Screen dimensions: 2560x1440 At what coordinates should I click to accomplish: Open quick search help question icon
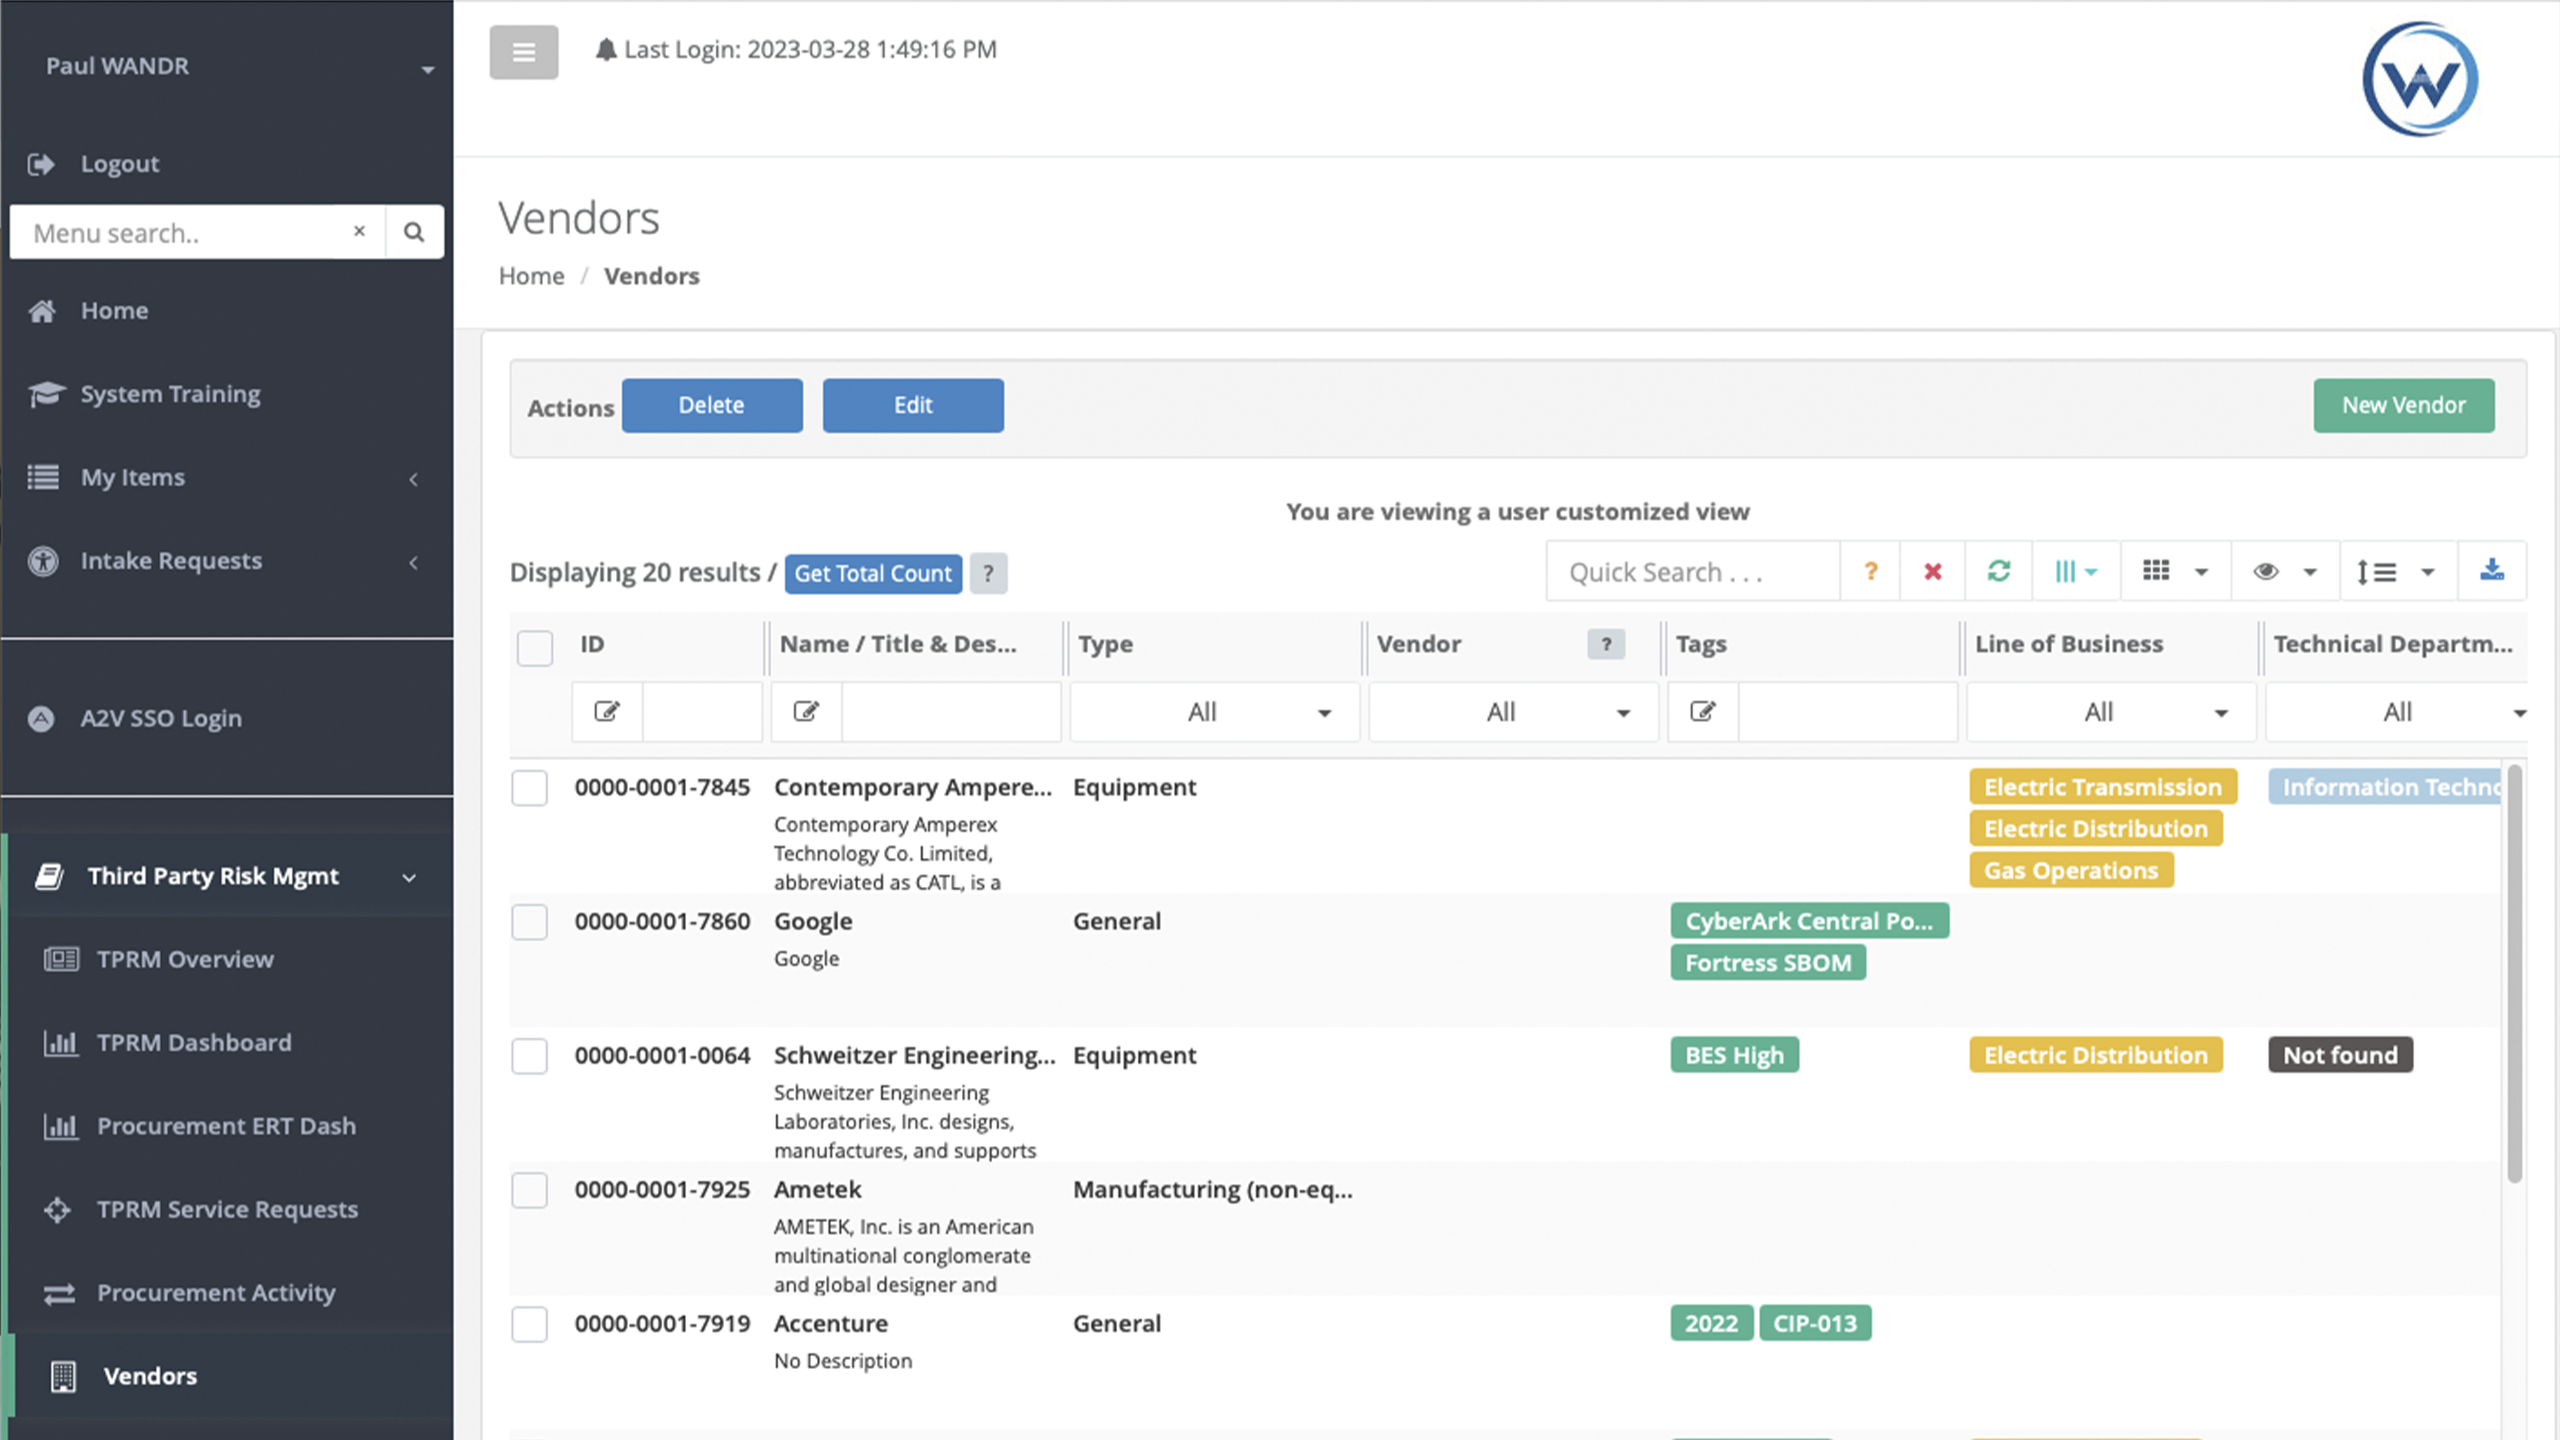[1870, 571]
